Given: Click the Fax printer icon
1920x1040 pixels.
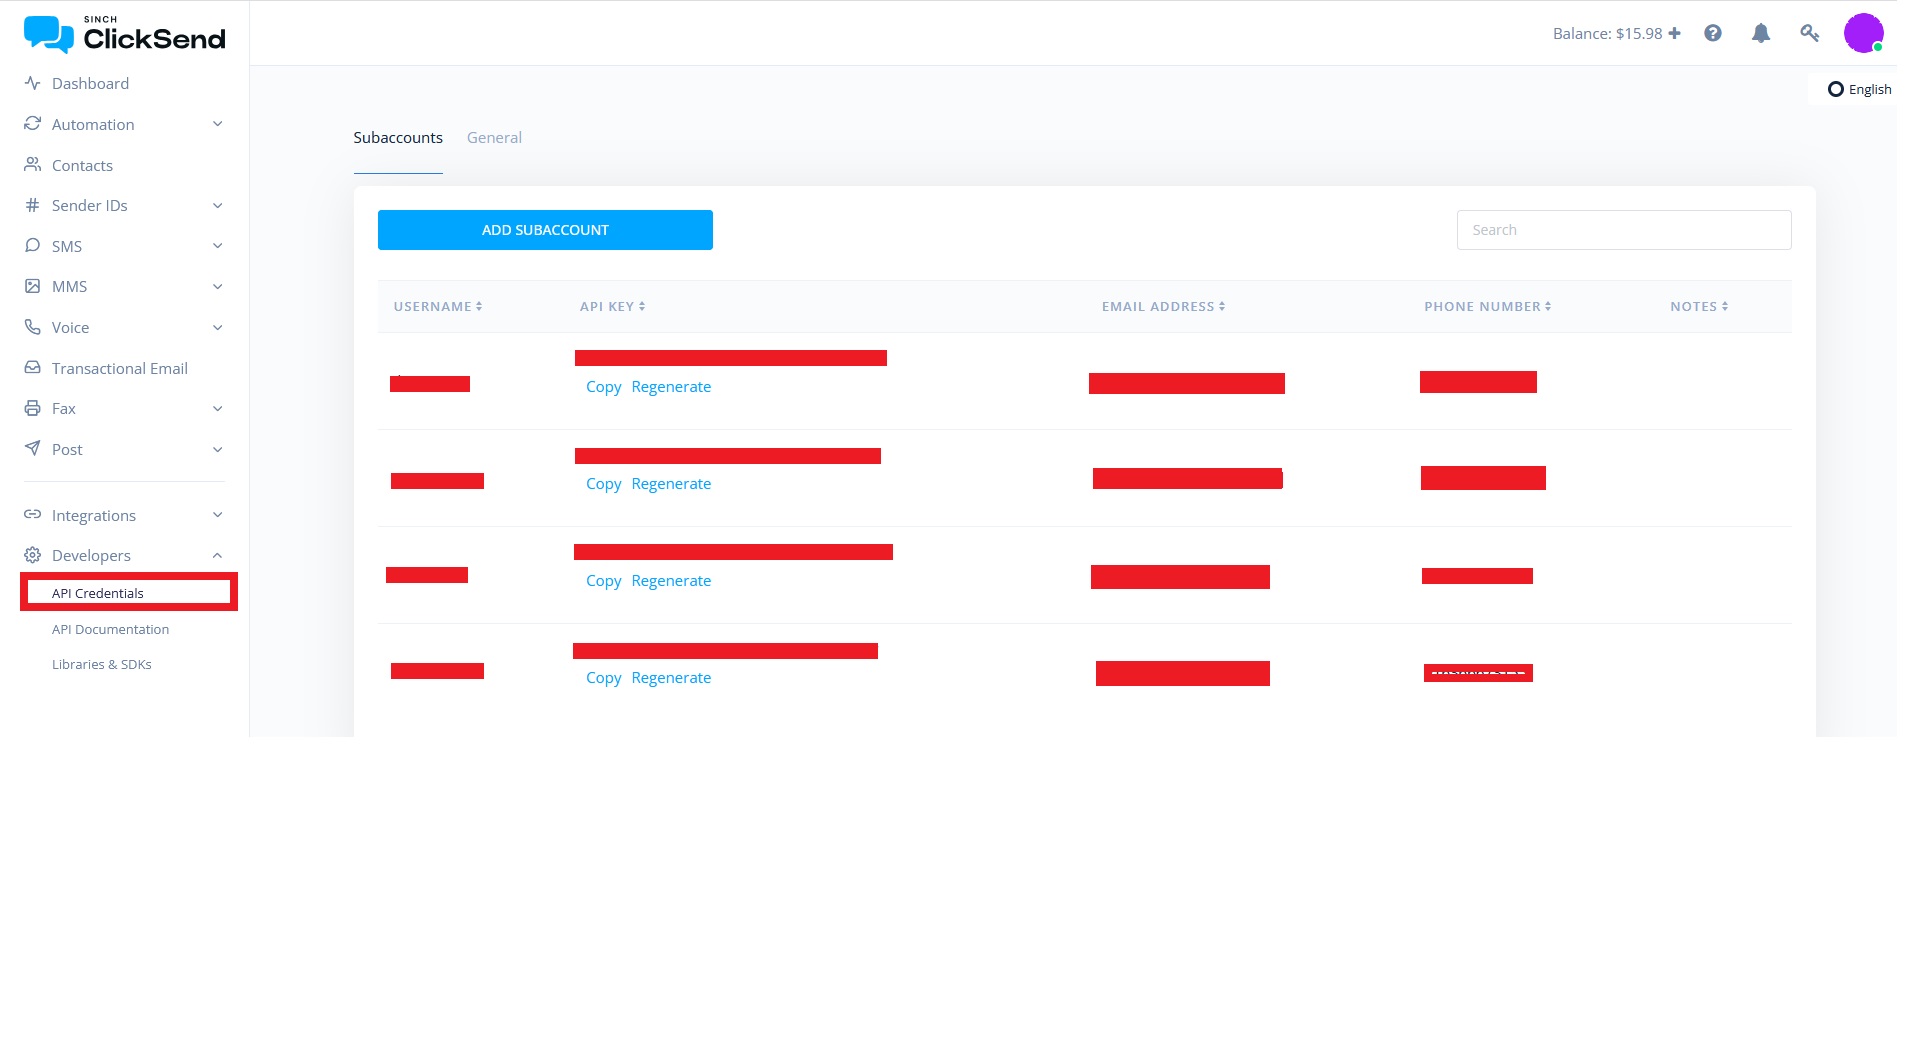Looking at the screenshot, I should [33, 408].
